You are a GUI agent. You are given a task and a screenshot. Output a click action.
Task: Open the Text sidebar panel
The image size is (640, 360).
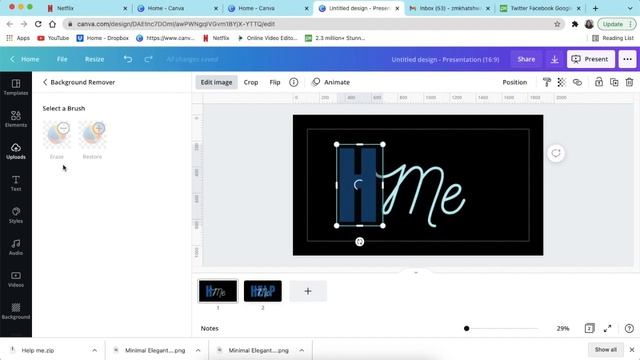coord(16,183)
